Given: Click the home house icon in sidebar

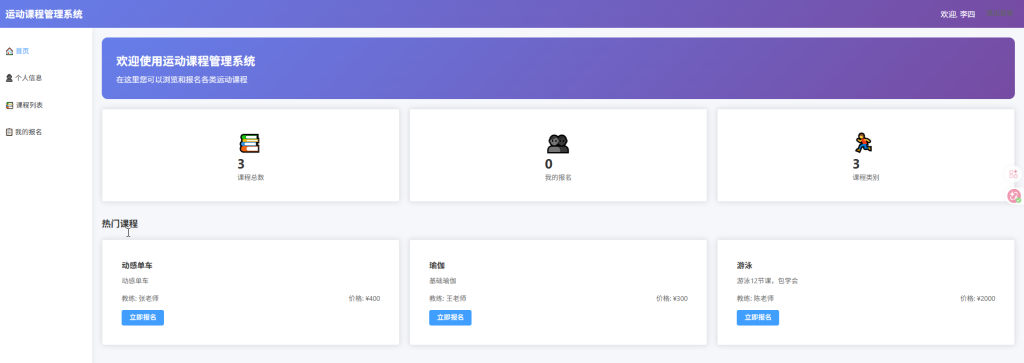Looking at the screenshot, I should [x=9, y=51].
